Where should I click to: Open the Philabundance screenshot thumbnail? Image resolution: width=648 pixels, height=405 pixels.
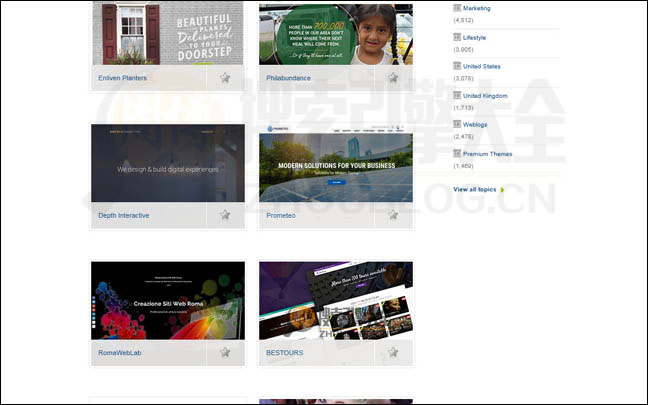coord(335,33)
